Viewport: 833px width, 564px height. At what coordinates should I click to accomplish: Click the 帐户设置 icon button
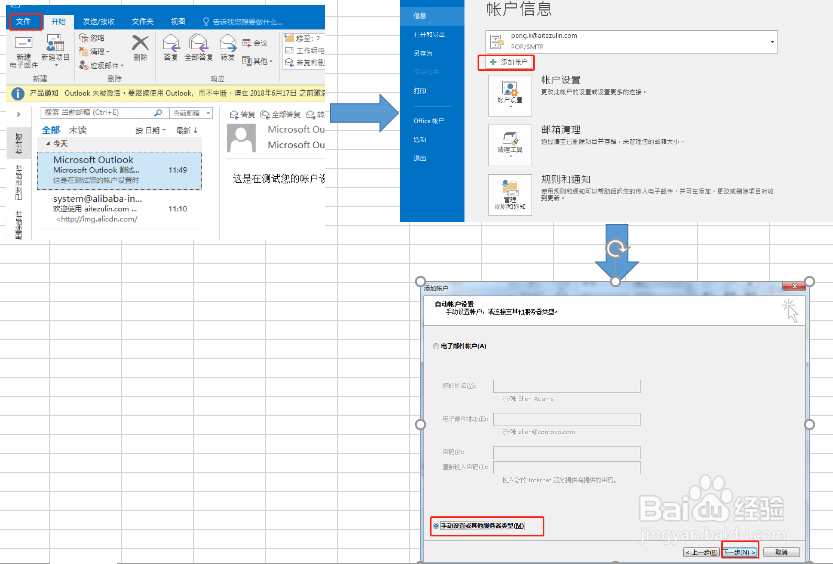click(509, 96)
